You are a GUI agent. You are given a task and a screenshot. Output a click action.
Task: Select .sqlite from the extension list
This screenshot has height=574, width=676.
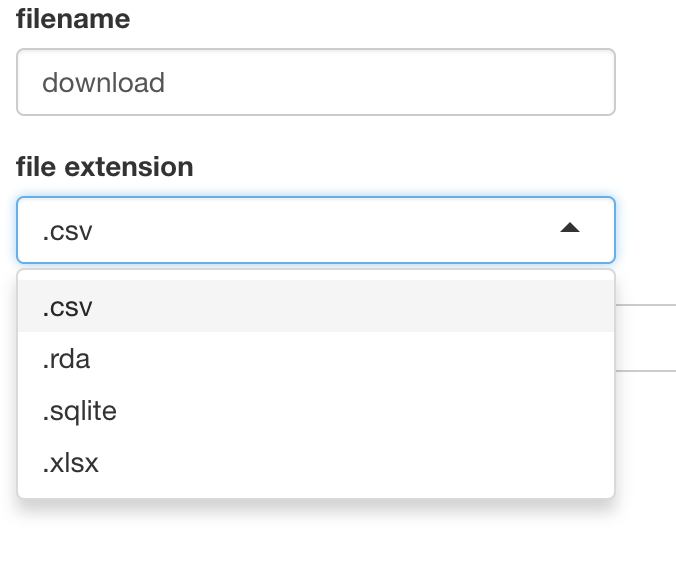click(316, 411)
